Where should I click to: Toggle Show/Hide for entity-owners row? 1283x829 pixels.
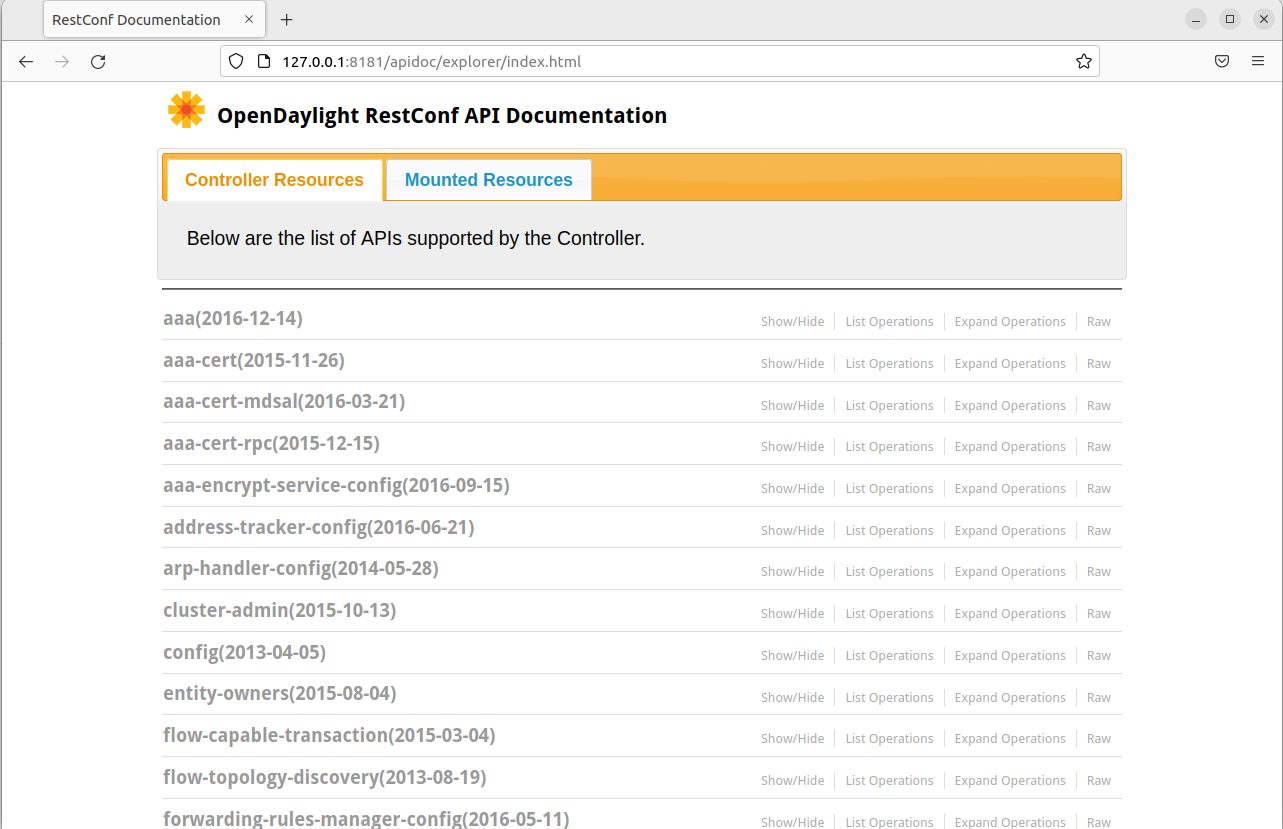[793, 698]
